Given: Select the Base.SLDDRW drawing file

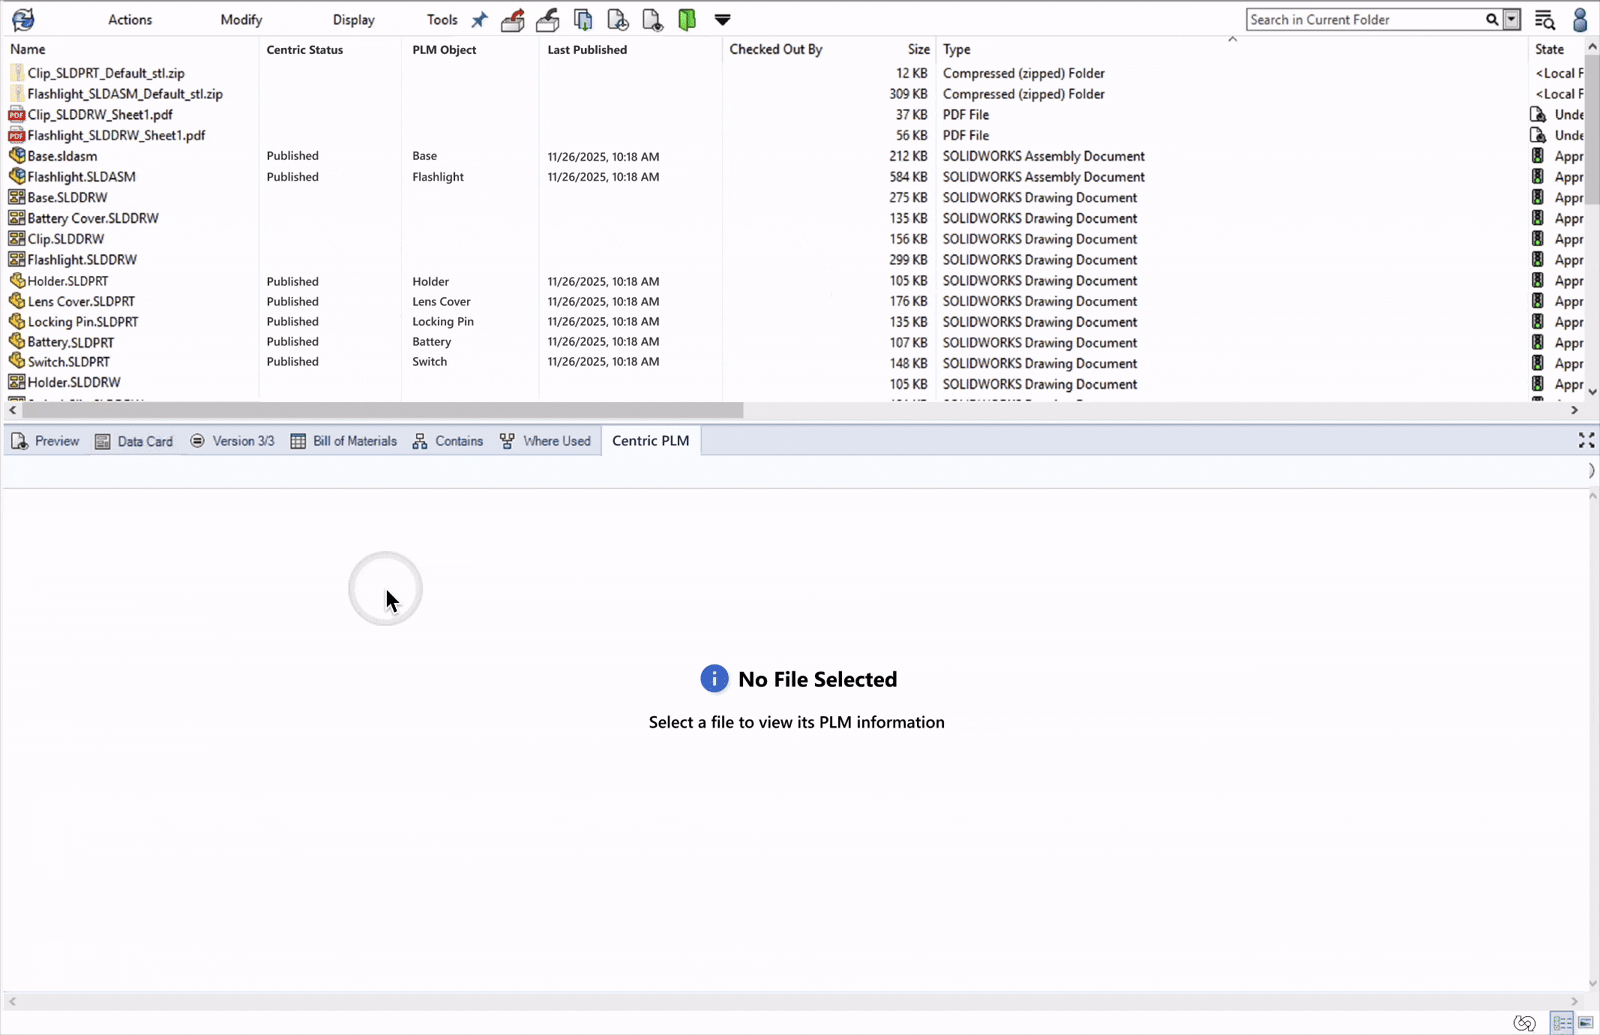Looking at the screenshot, I should pyautogui.click(x=67, y=198).
